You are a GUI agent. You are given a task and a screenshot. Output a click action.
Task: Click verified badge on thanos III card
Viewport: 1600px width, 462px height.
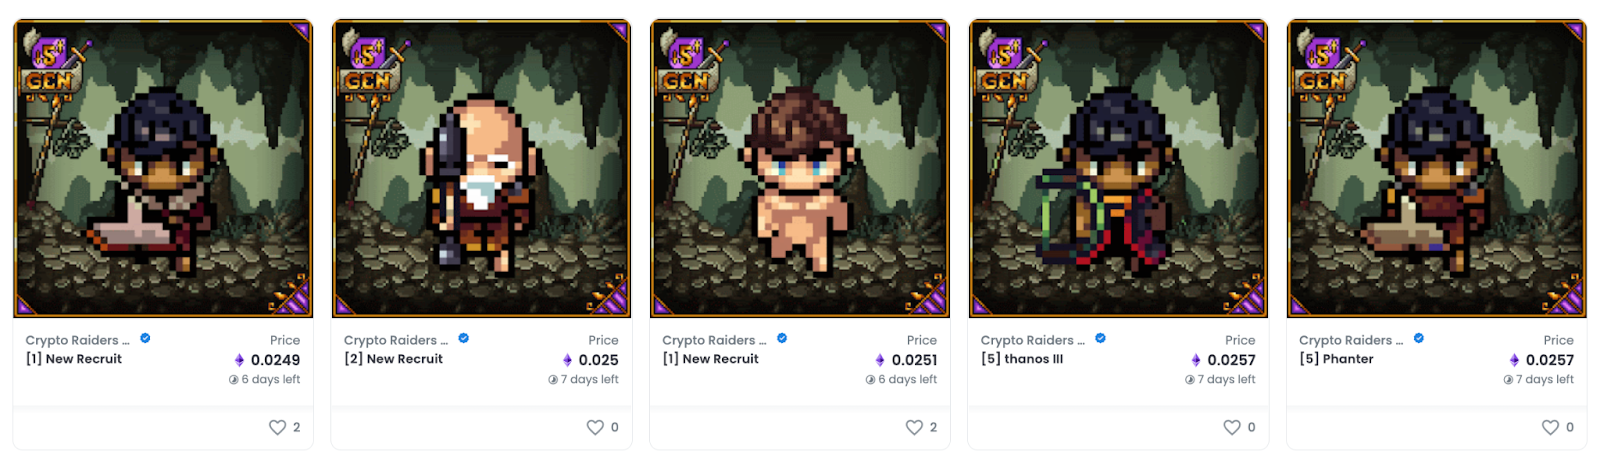[1100, 339]
